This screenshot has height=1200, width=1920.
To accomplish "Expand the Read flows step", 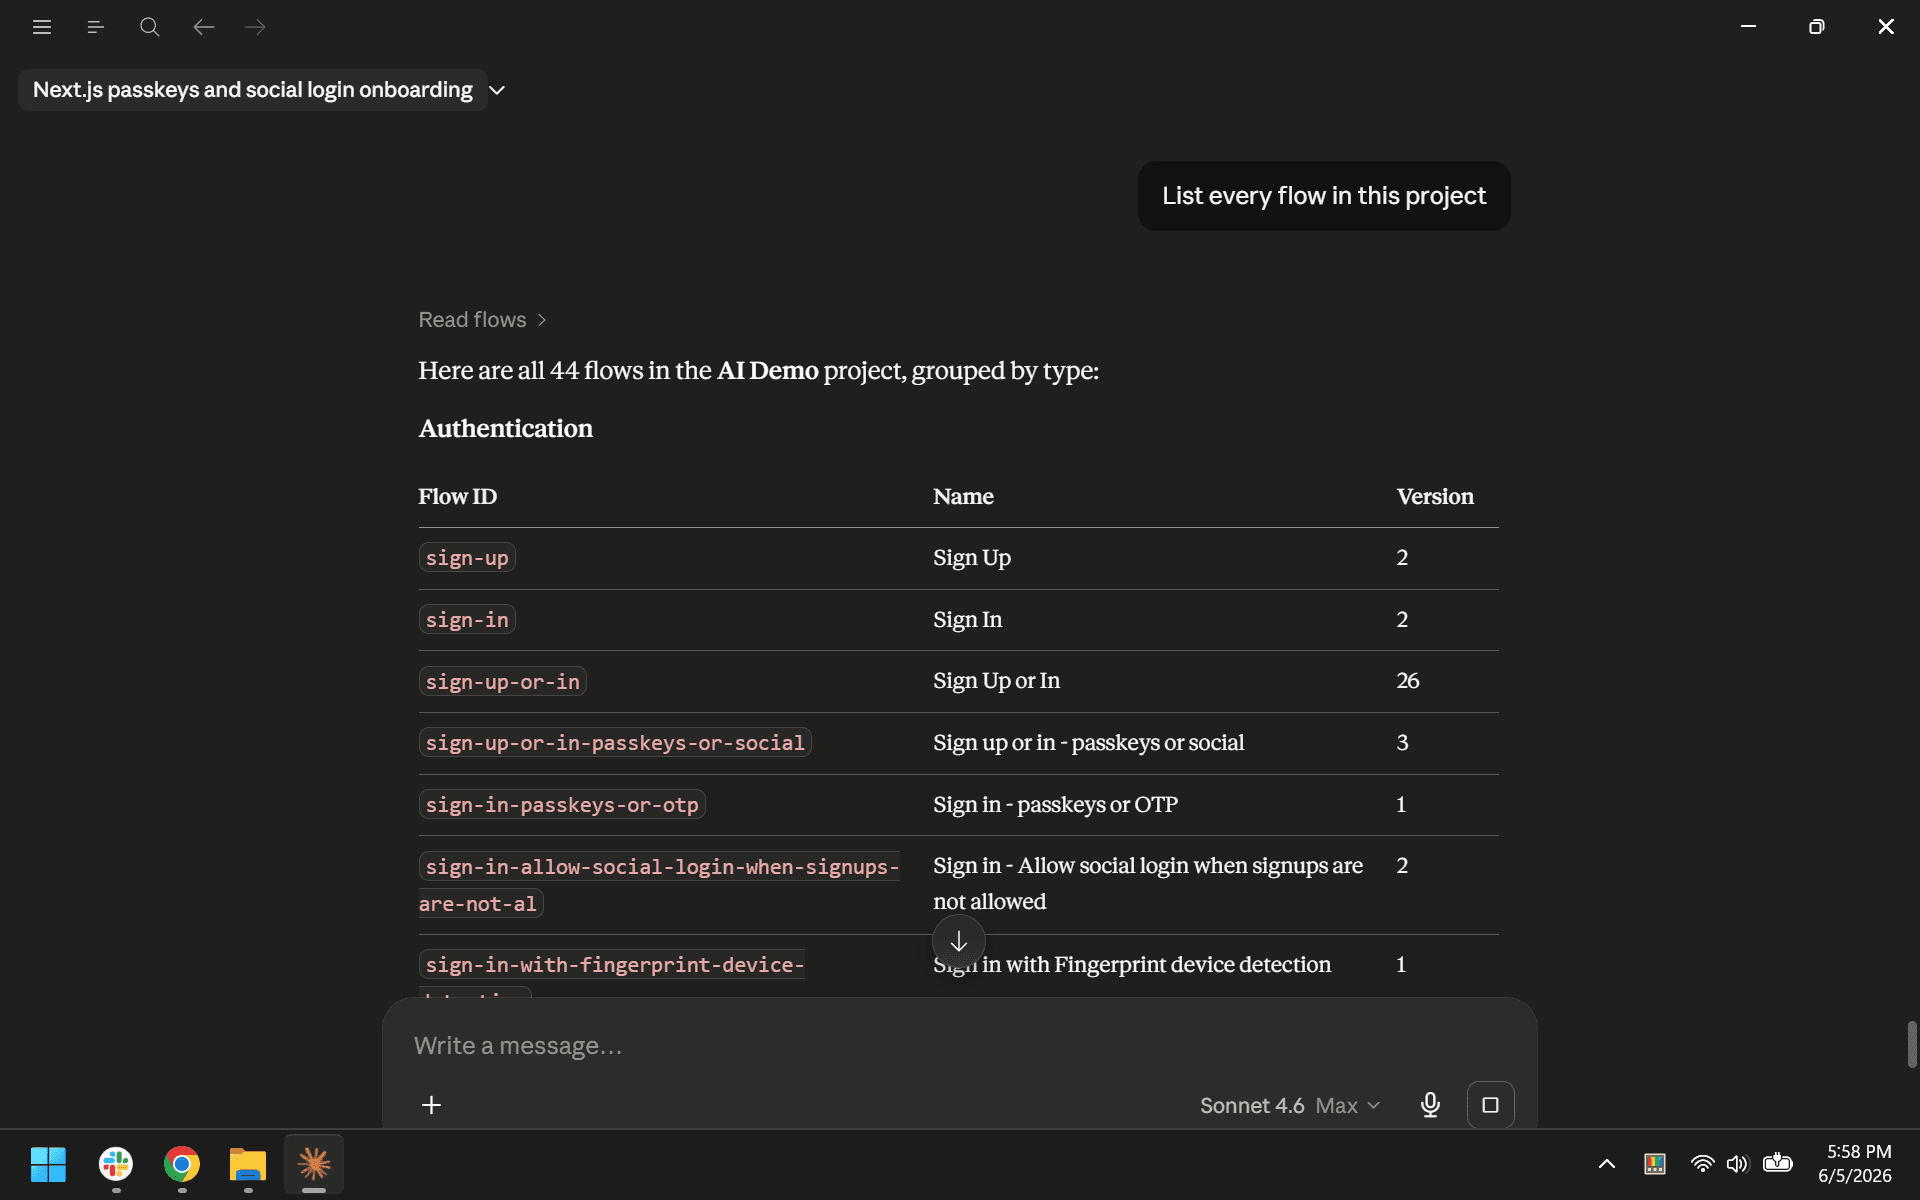I will tap(482, 320).
